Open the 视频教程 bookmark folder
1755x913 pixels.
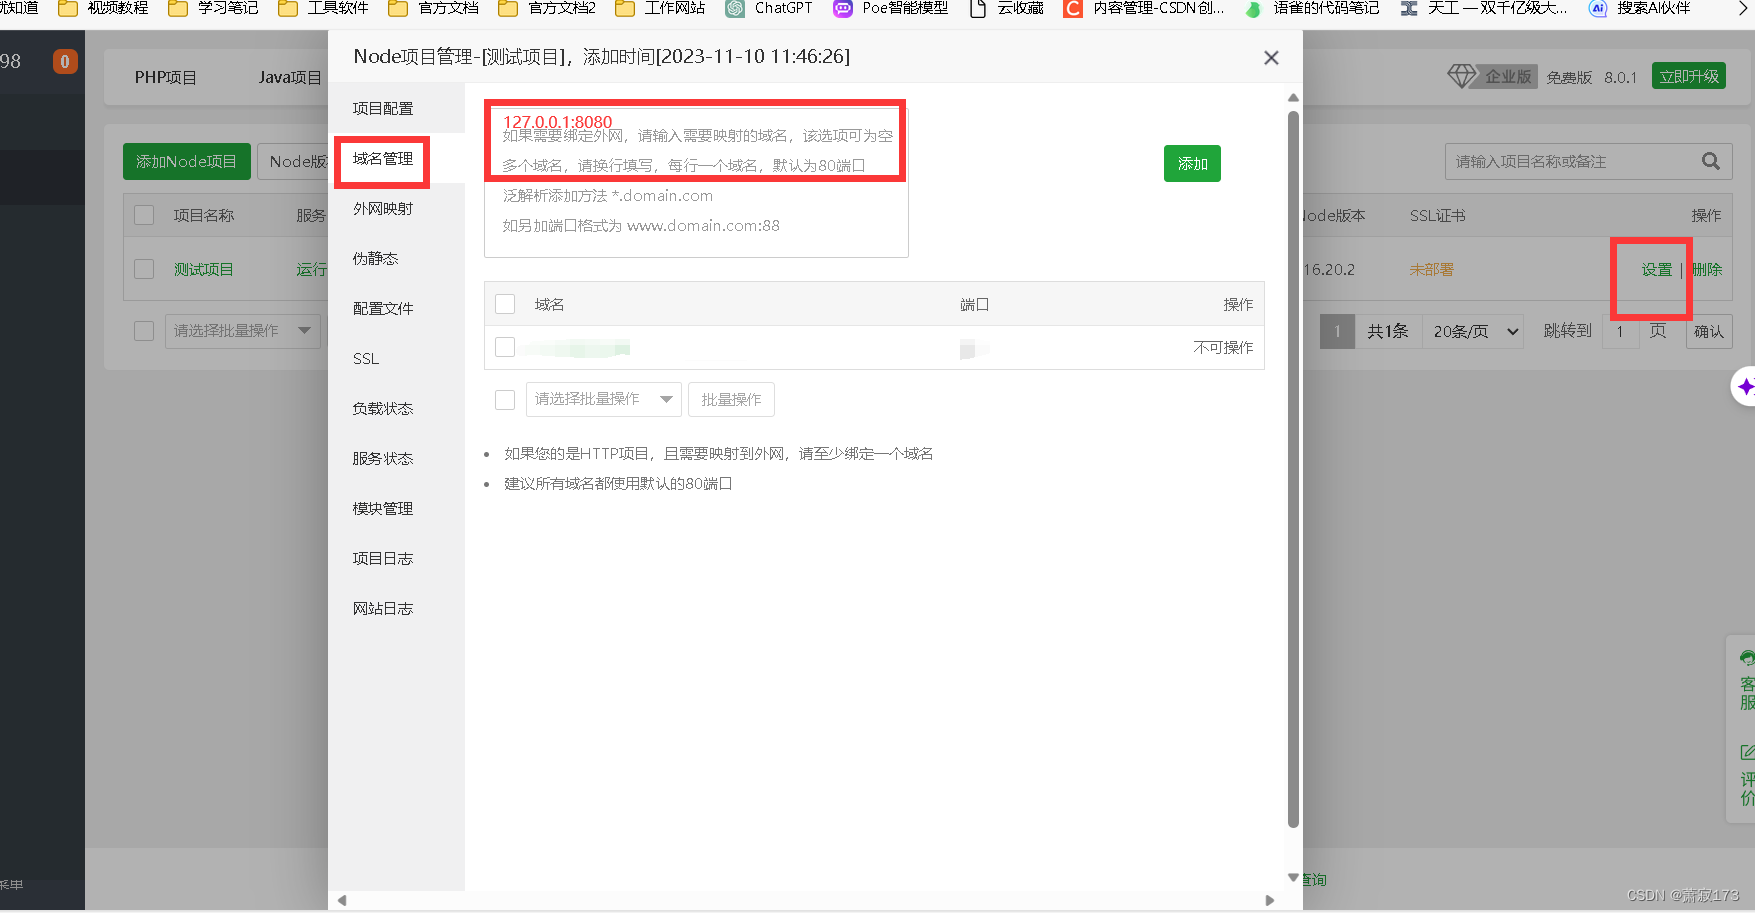point(103,8)
